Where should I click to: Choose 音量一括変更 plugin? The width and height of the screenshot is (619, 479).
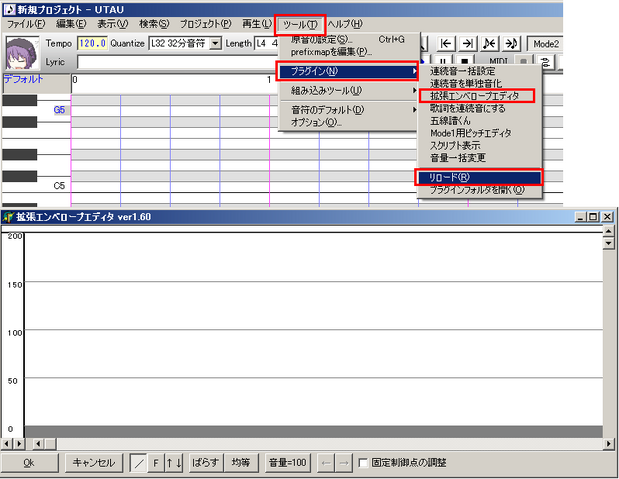479,158
